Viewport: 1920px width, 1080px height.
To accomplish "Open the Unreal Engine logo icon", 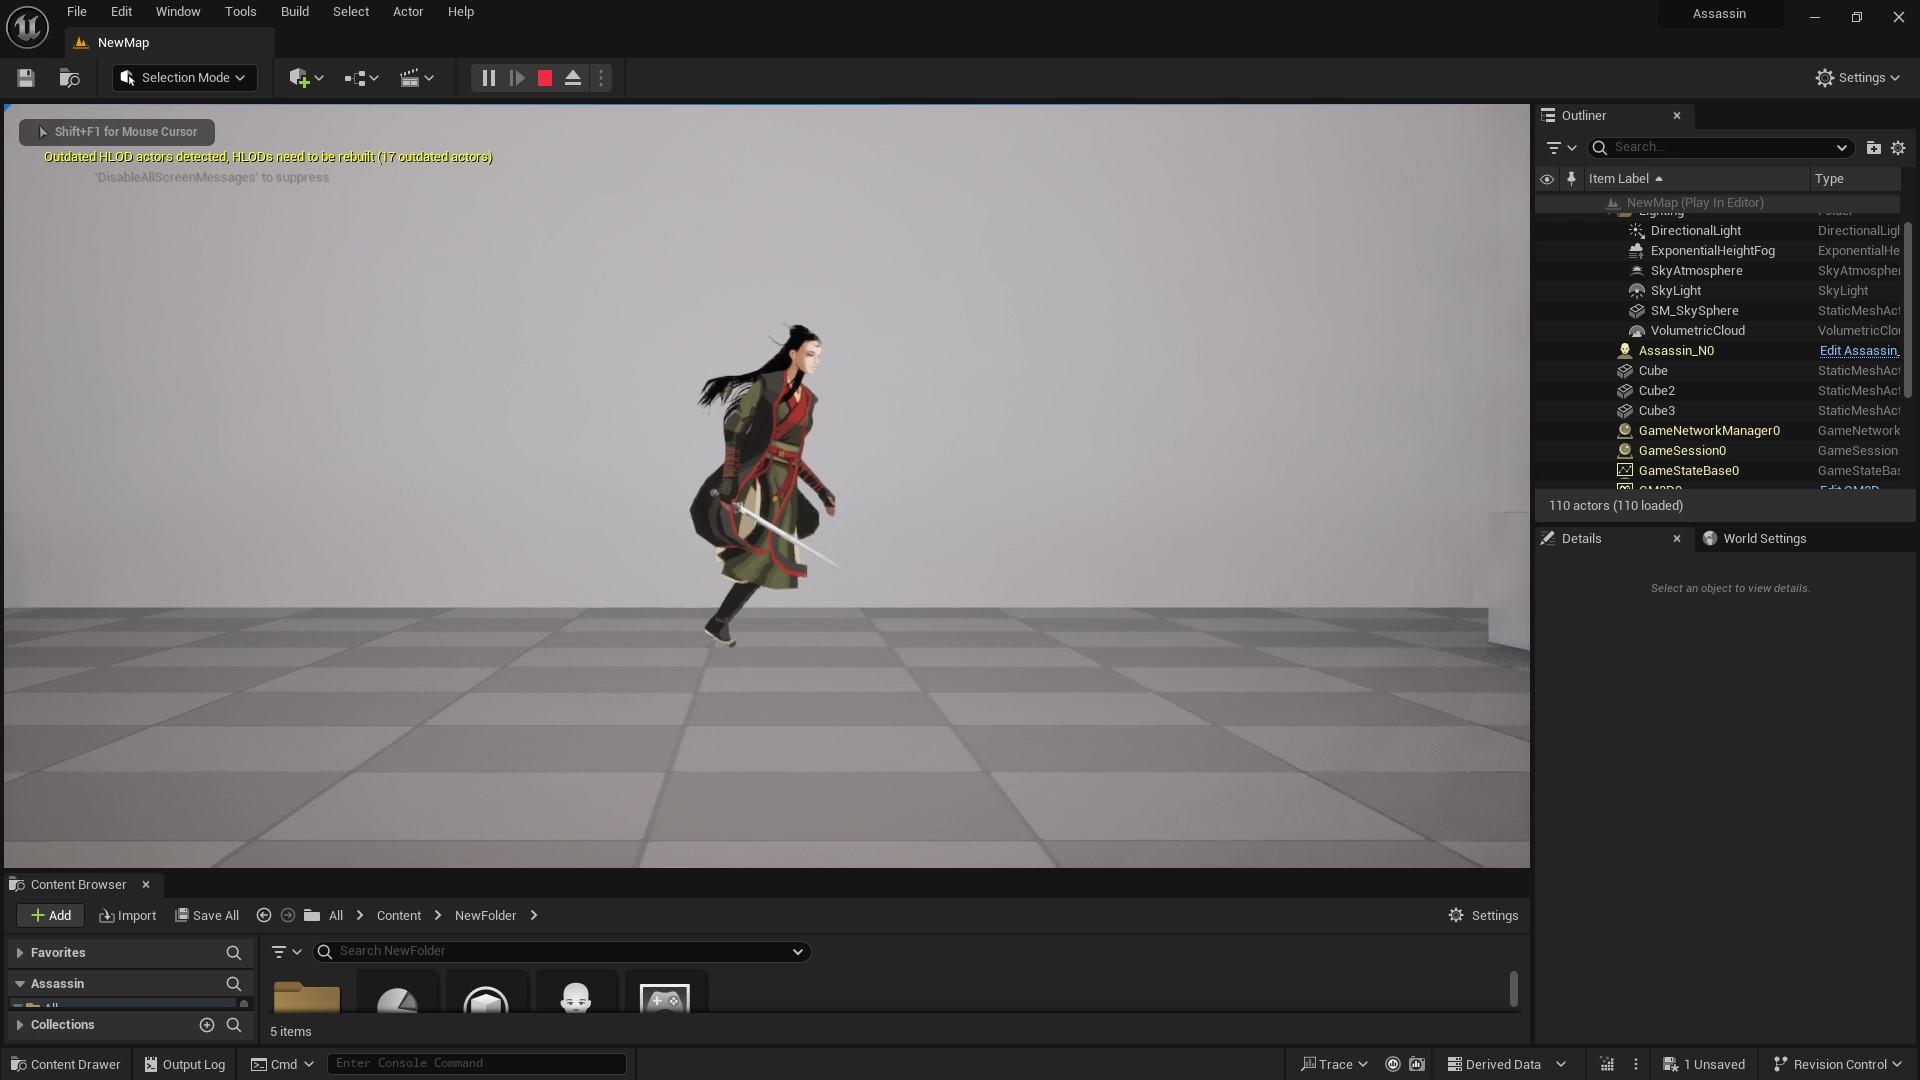I will pyautogui.click(x=27, y=27).
